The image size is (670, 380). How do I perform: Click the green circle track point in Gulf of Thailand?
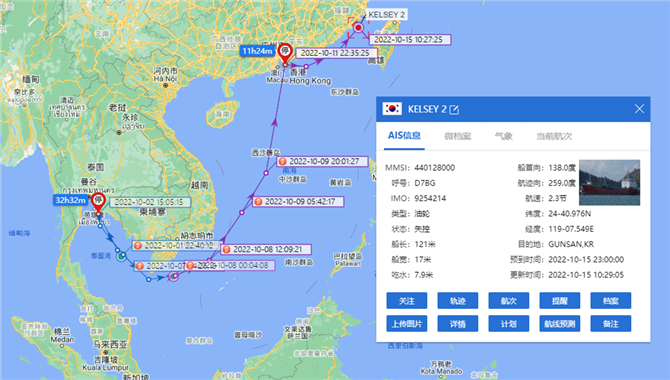click(122, 256)
